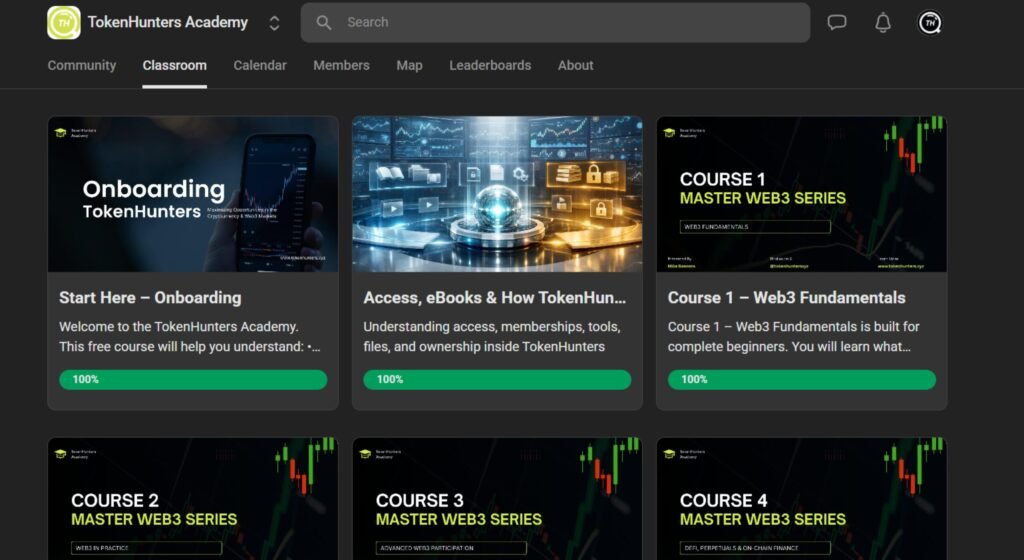1024x560 pixels.
Task: Open the About tab
Action: pyautogui.click(x=575, y=65)
